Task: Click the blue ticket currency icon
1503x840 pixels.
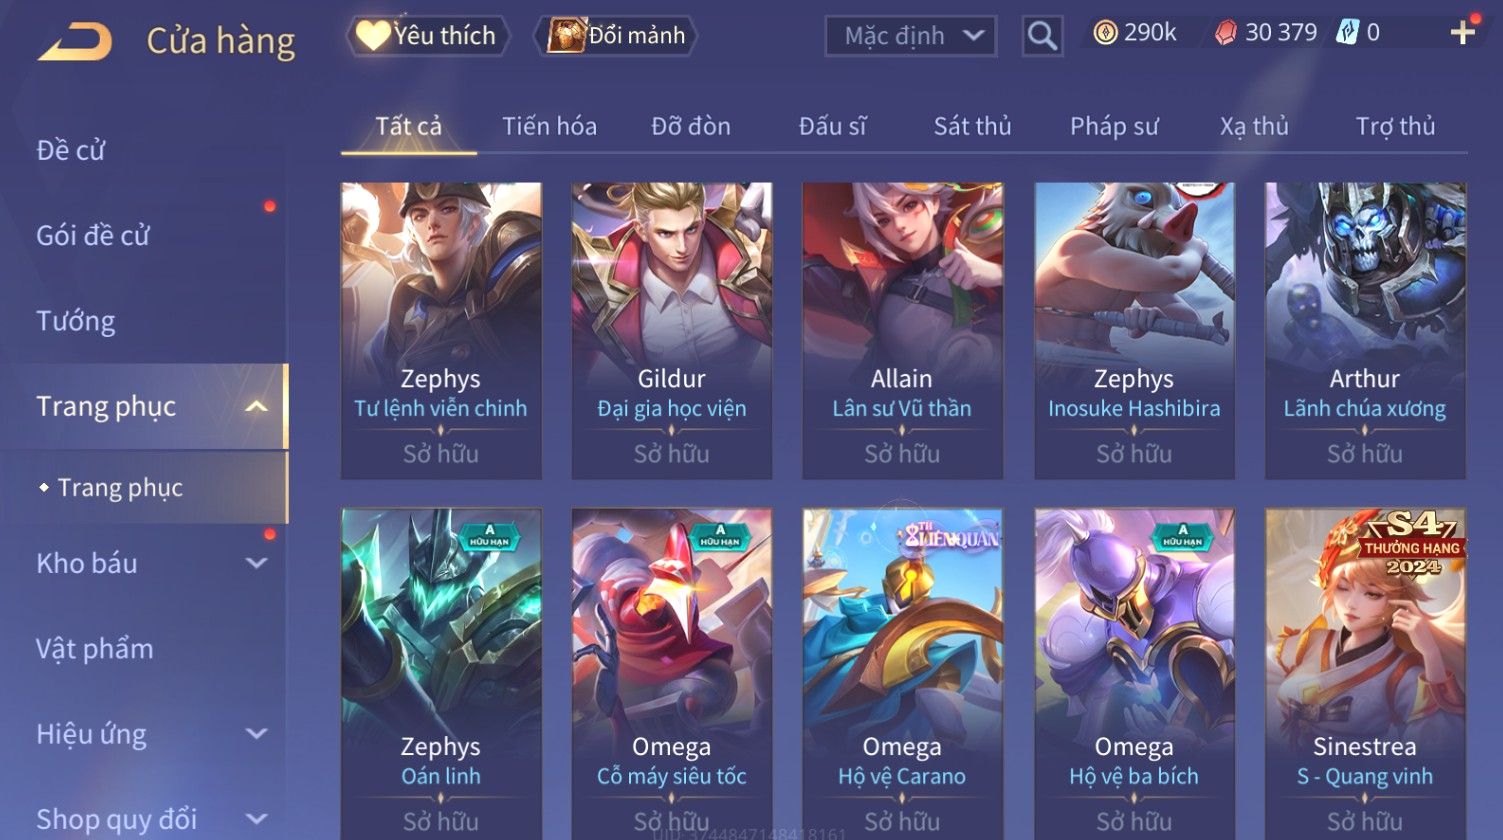Action: point(1348,33)
